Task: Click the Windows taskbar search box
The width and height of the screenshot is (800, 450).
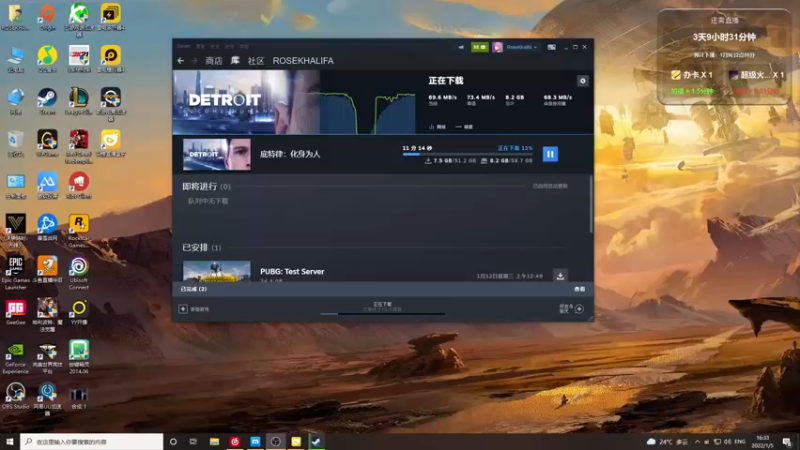Action: pyautogui.click(x=92, y=442)
